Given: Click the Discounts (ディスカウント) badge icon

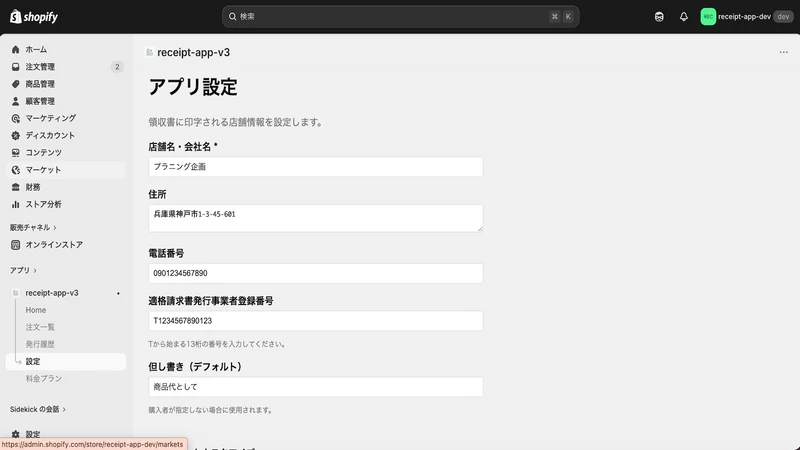Looking at the screenshot, I should pyautogui.click(x=15, y=136).
